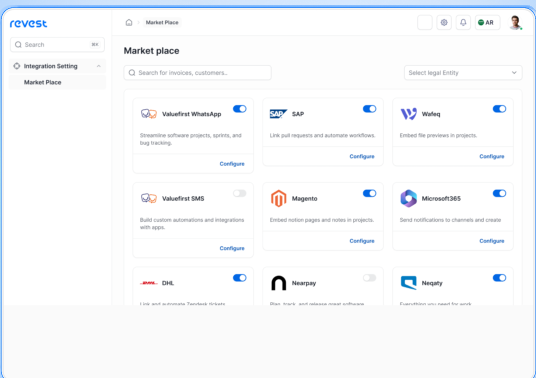Open the Select legal Entity dropdown
This screenshot has height=378, width=536.
click(463, 73)
